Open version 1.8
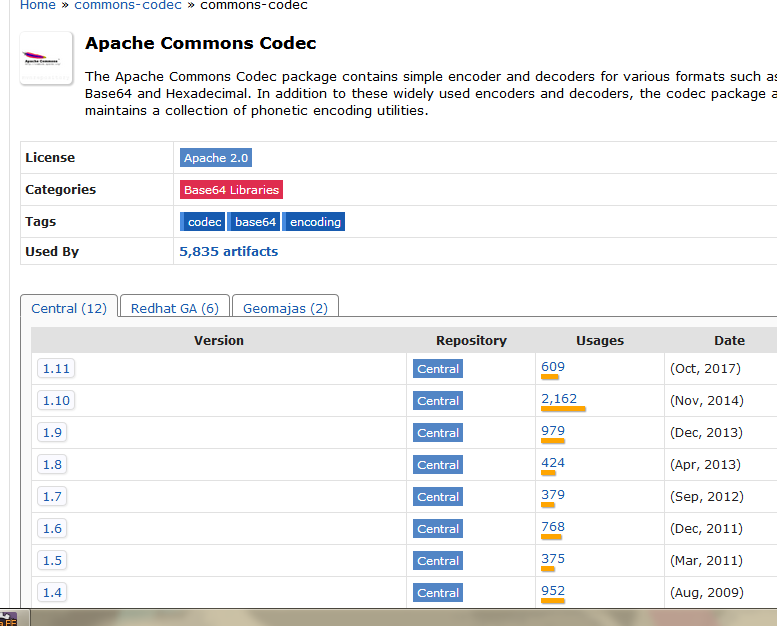The image size is (777, 626). click(52, 464)
